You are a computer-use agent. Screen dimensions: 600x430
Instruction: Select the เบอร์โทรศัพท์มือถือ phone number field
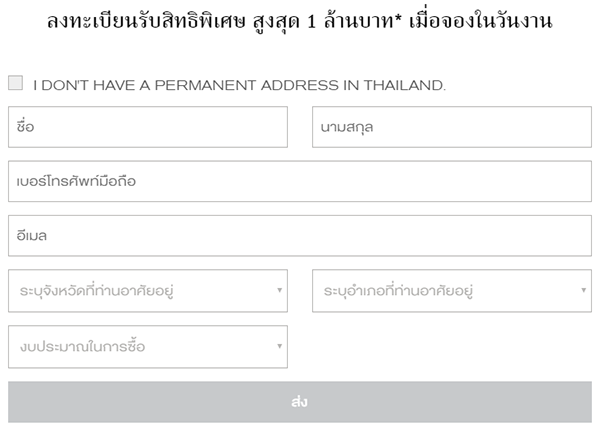coord(299,182)
